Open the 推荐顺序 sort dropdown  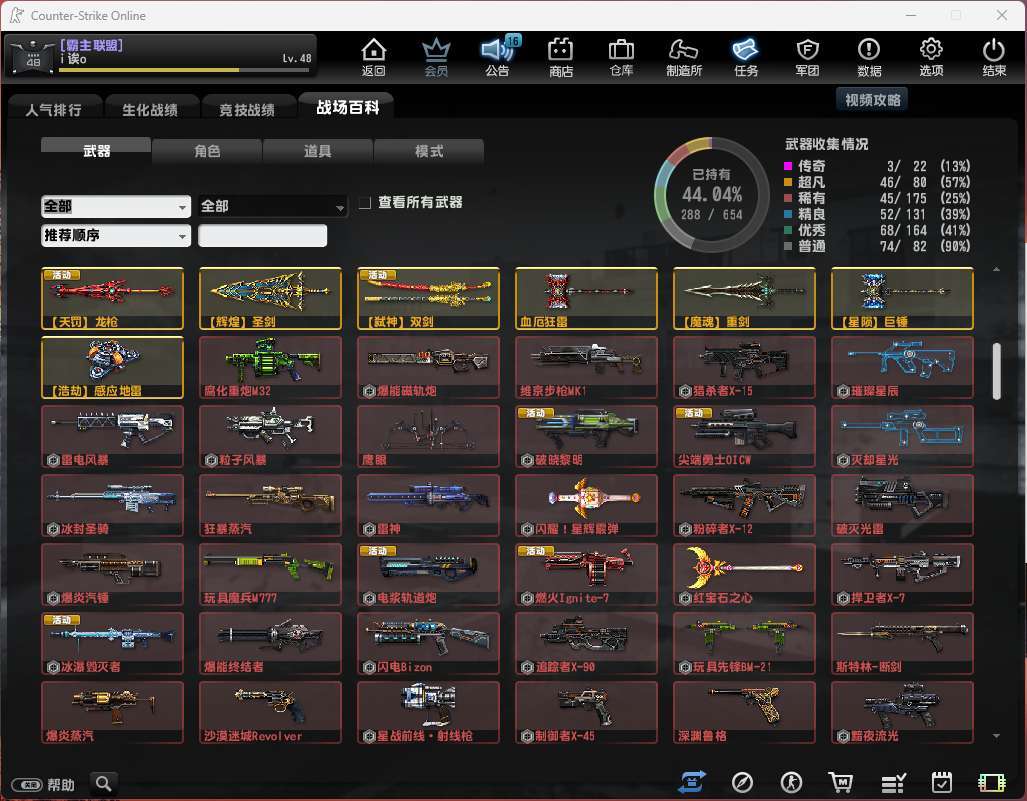(116, 235)
